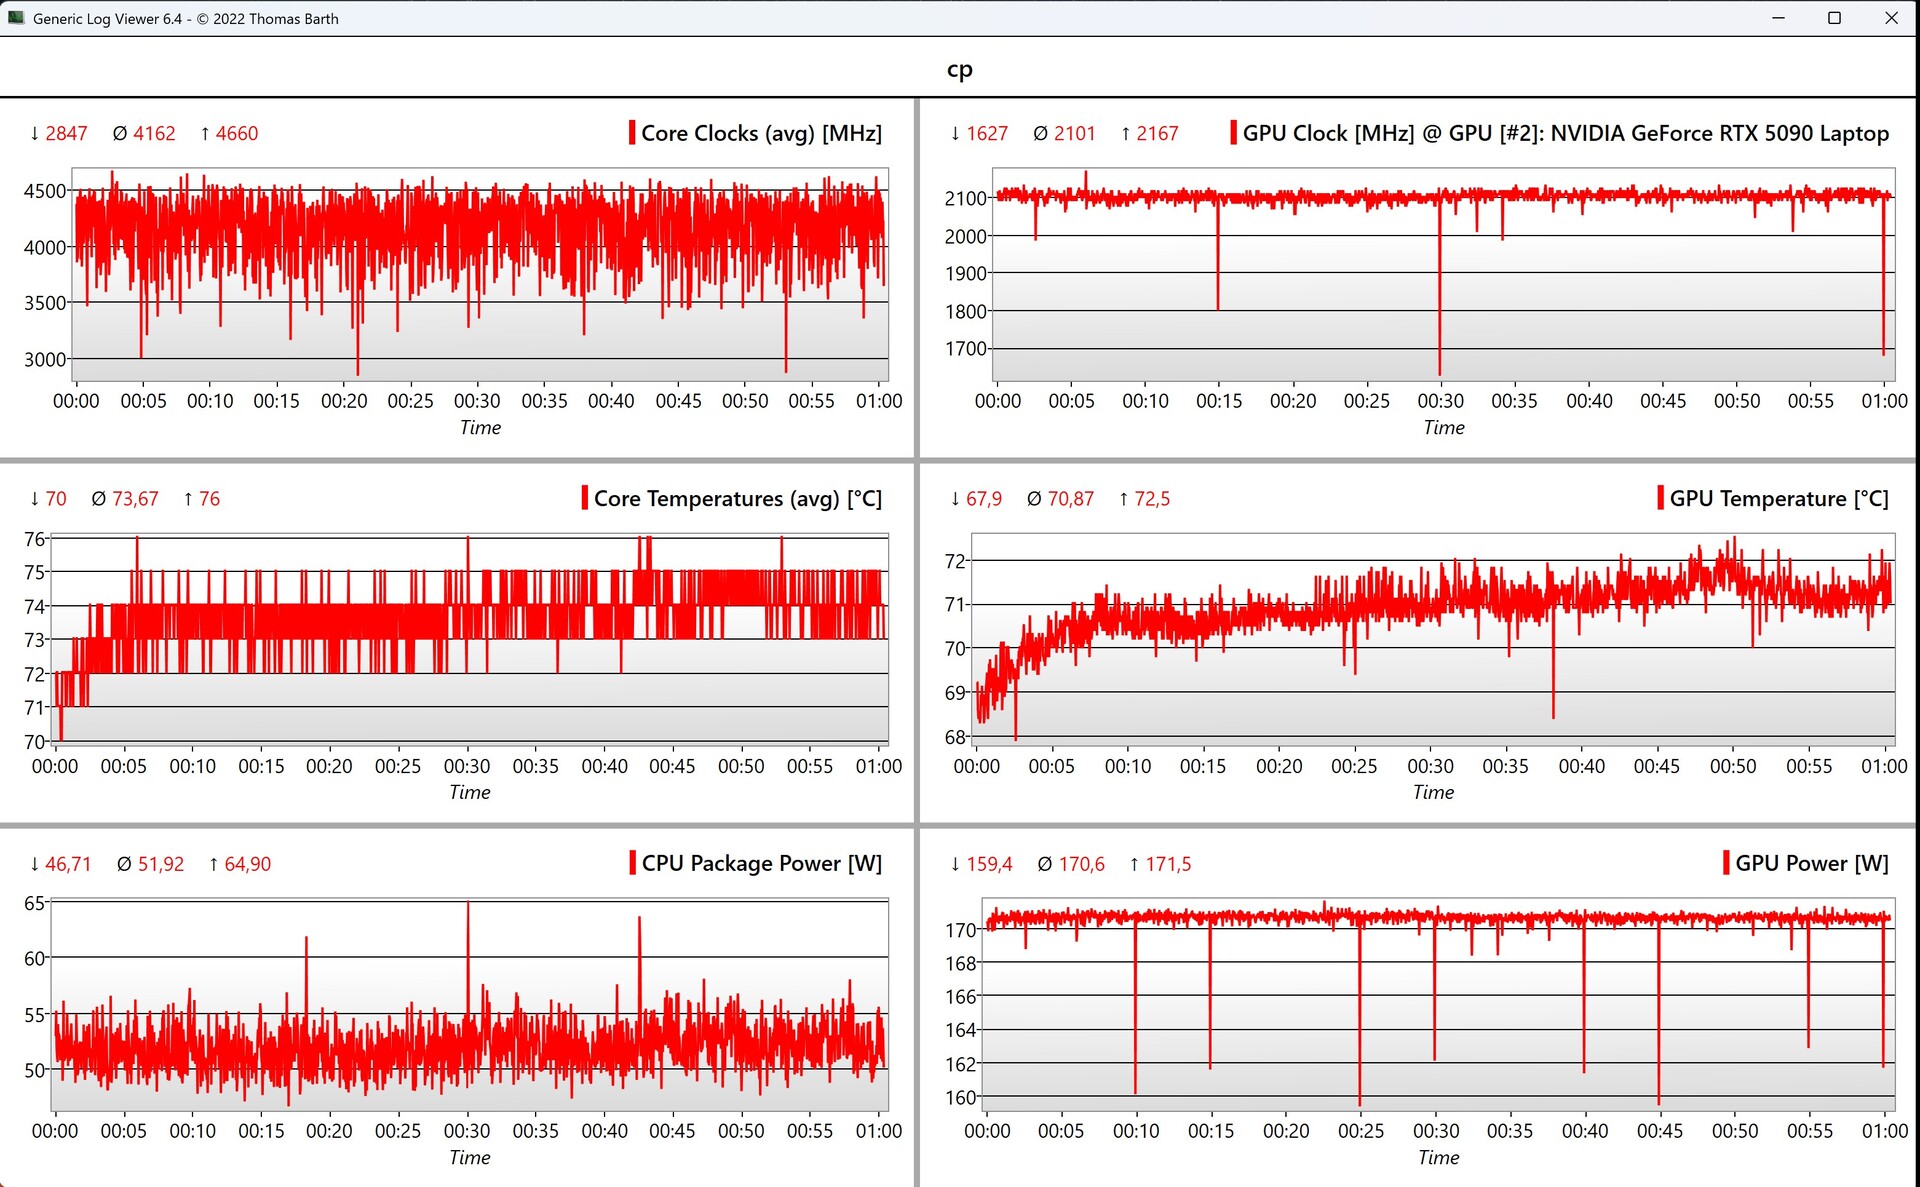Click the Core Clocks maximum value 4660
Image resolution: width=1920 pixels, height=1187 pixels.
pos(236,133)
